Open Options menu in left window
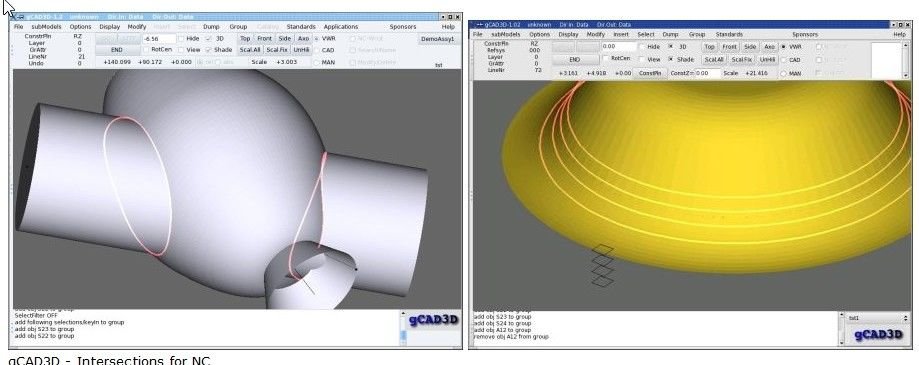The width and height of the screenshot is (919, 365). [80, 27]
